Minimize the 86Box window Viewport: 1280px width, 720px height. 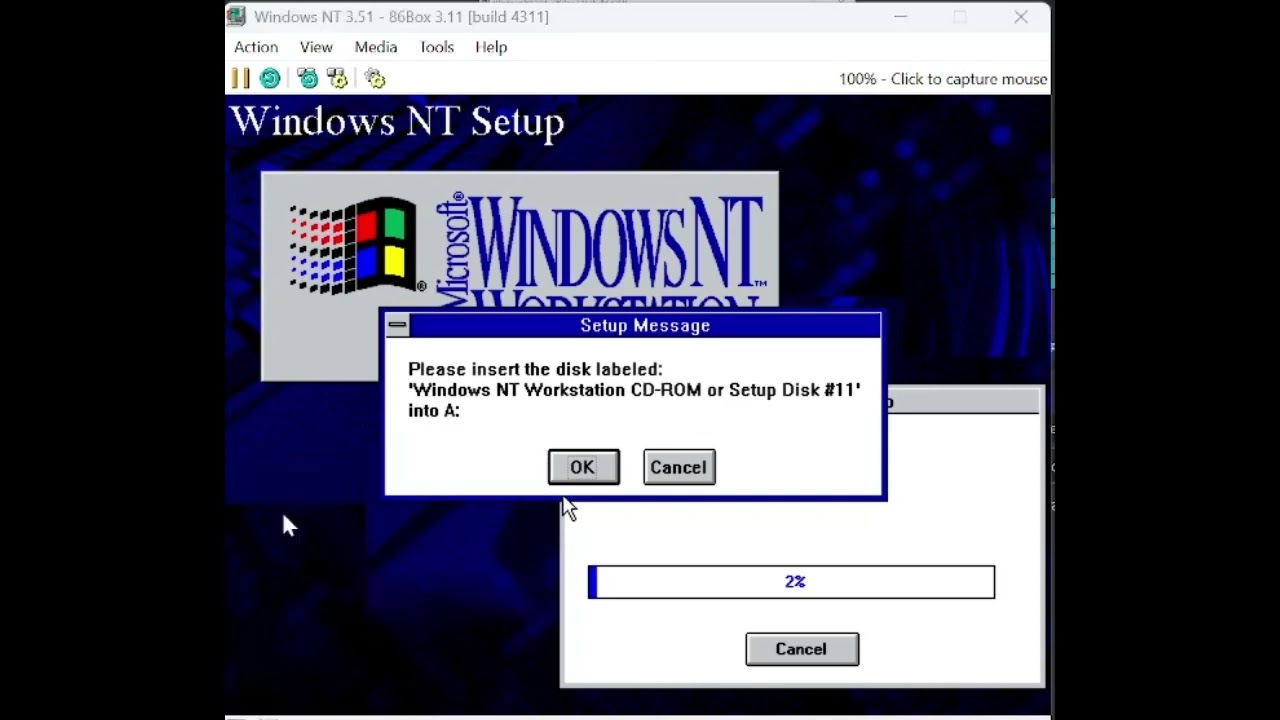900,16
